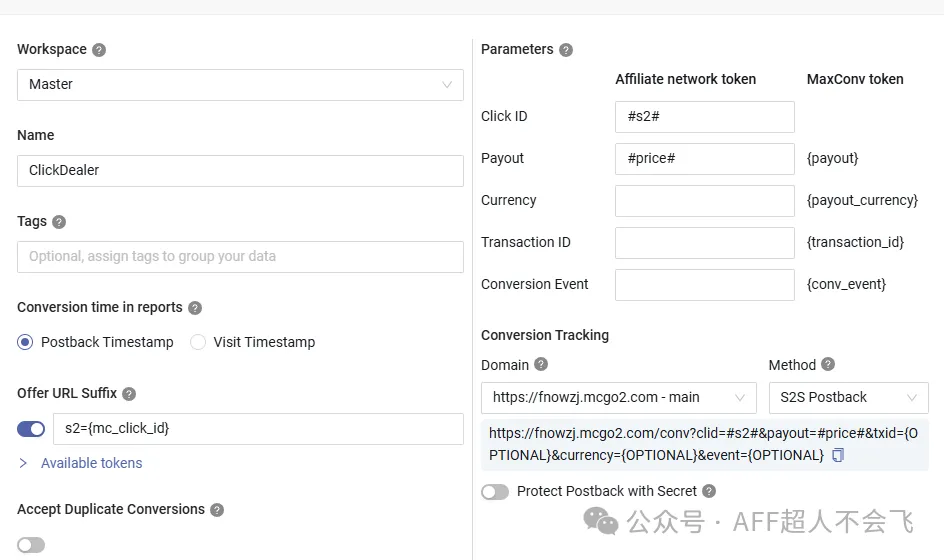The width and height of the screenshot is (944, 560).
Task: Open the S2S Postback method dropdown
Action: pyautogui.click(x=848, y=398)
